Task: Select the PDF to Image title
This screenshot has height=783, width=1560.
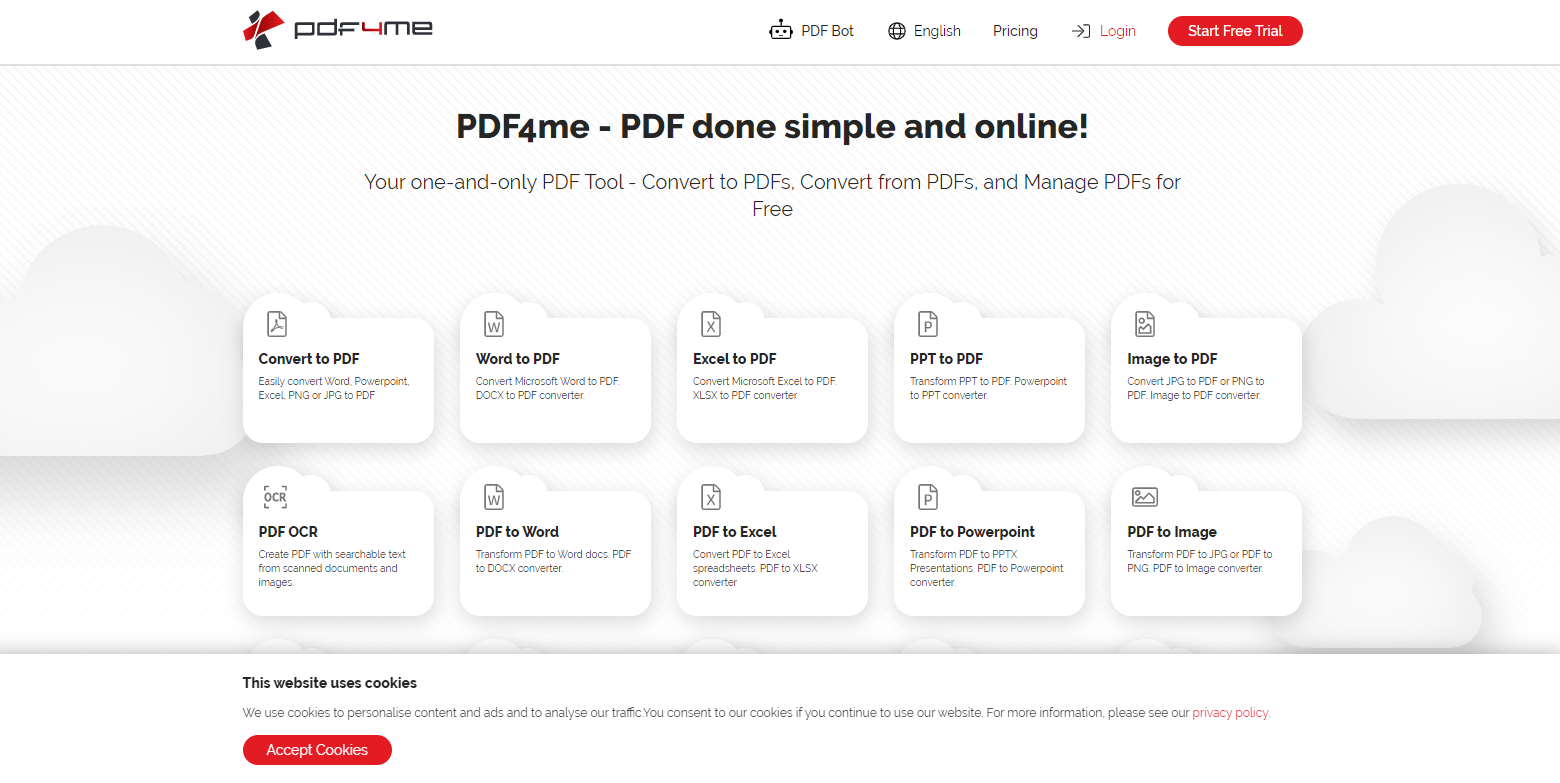Action: (1172, 532)
